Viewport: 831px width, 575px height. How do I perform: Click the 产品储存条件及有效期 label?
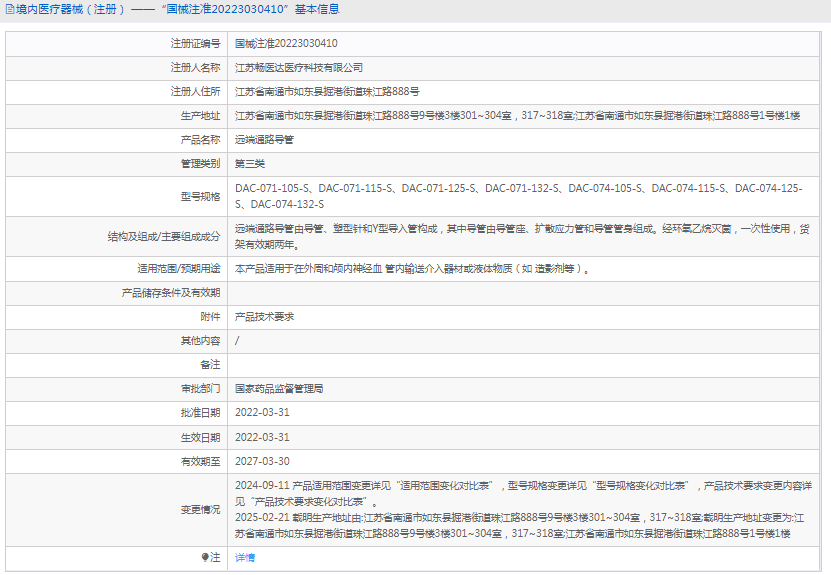pyautogui.click(x=171, y=293)
